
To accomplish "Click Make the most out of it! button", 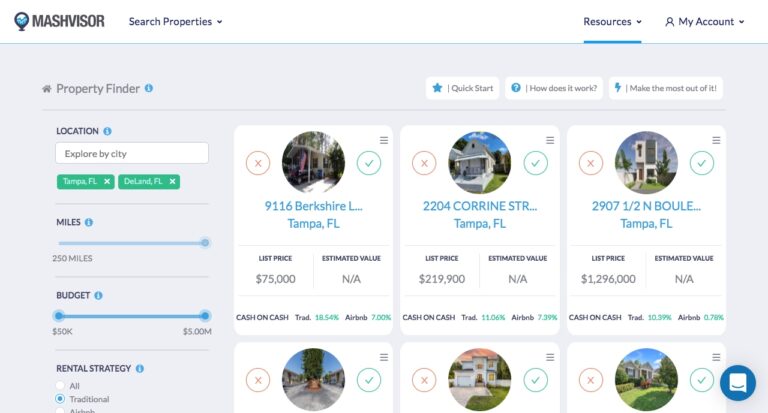I will (x=666, y=88).
